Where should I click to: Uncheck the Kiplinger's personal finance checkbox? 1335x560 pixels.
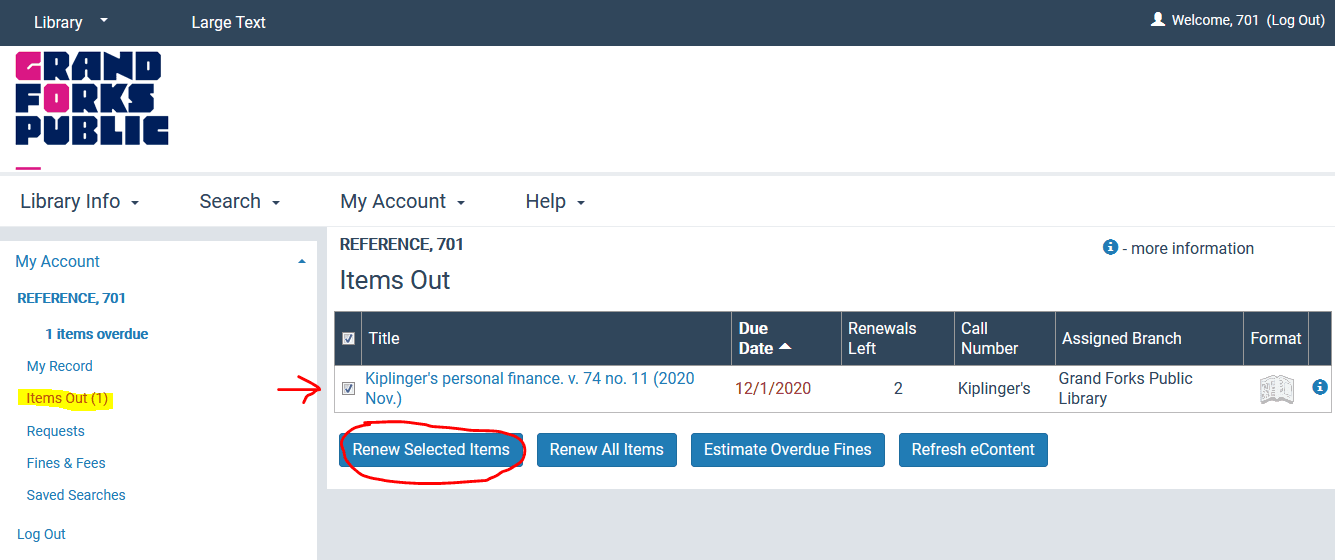348,388
